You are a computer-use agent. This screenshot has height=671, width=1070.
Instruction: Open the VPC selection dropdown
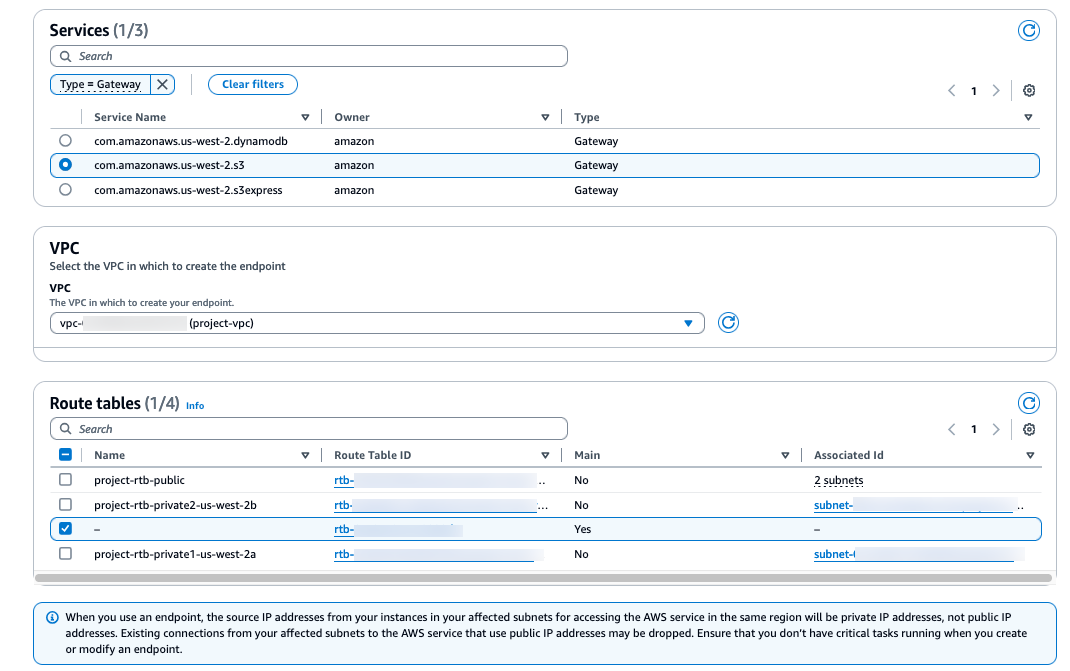click(x=377, y=323)
